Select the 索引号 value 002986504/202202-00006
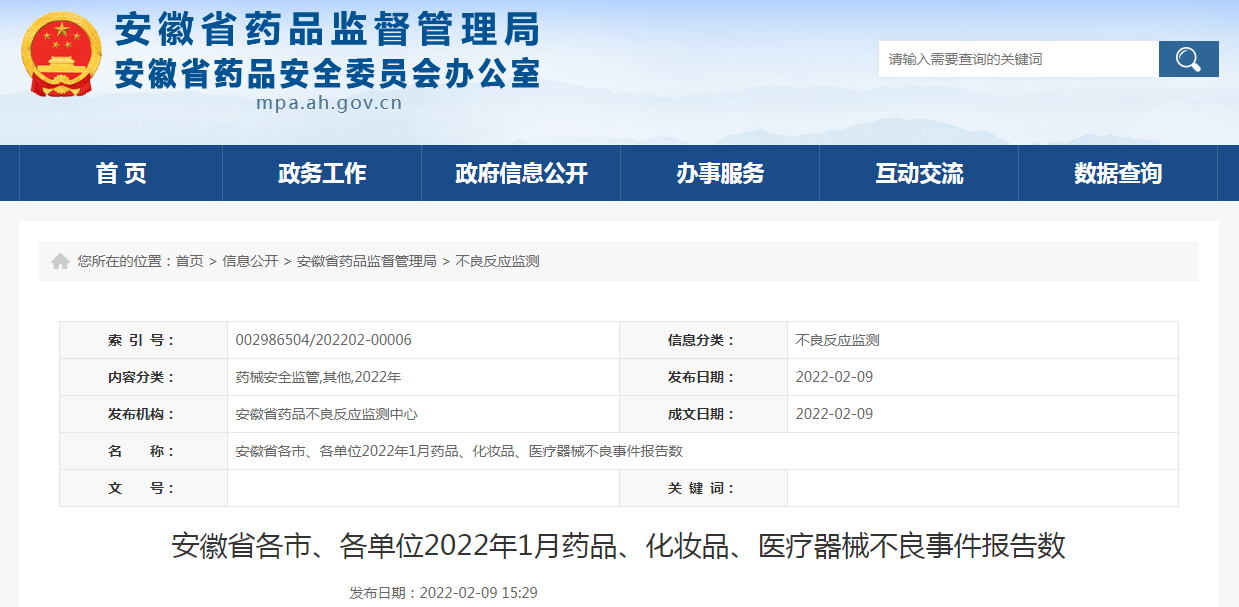The image size is (1239, 607). click(x=322, y=339)
